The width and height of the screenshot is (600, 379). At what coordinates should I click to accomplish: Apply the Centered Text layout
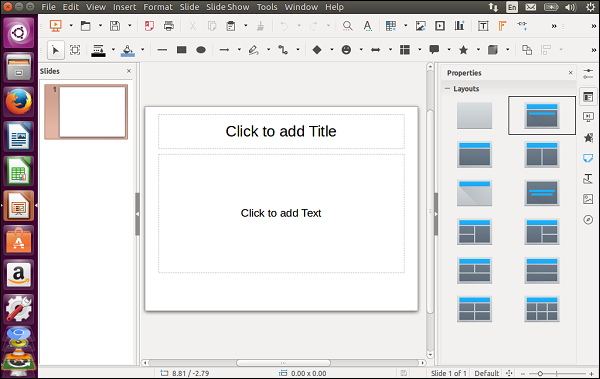point(542,193)
